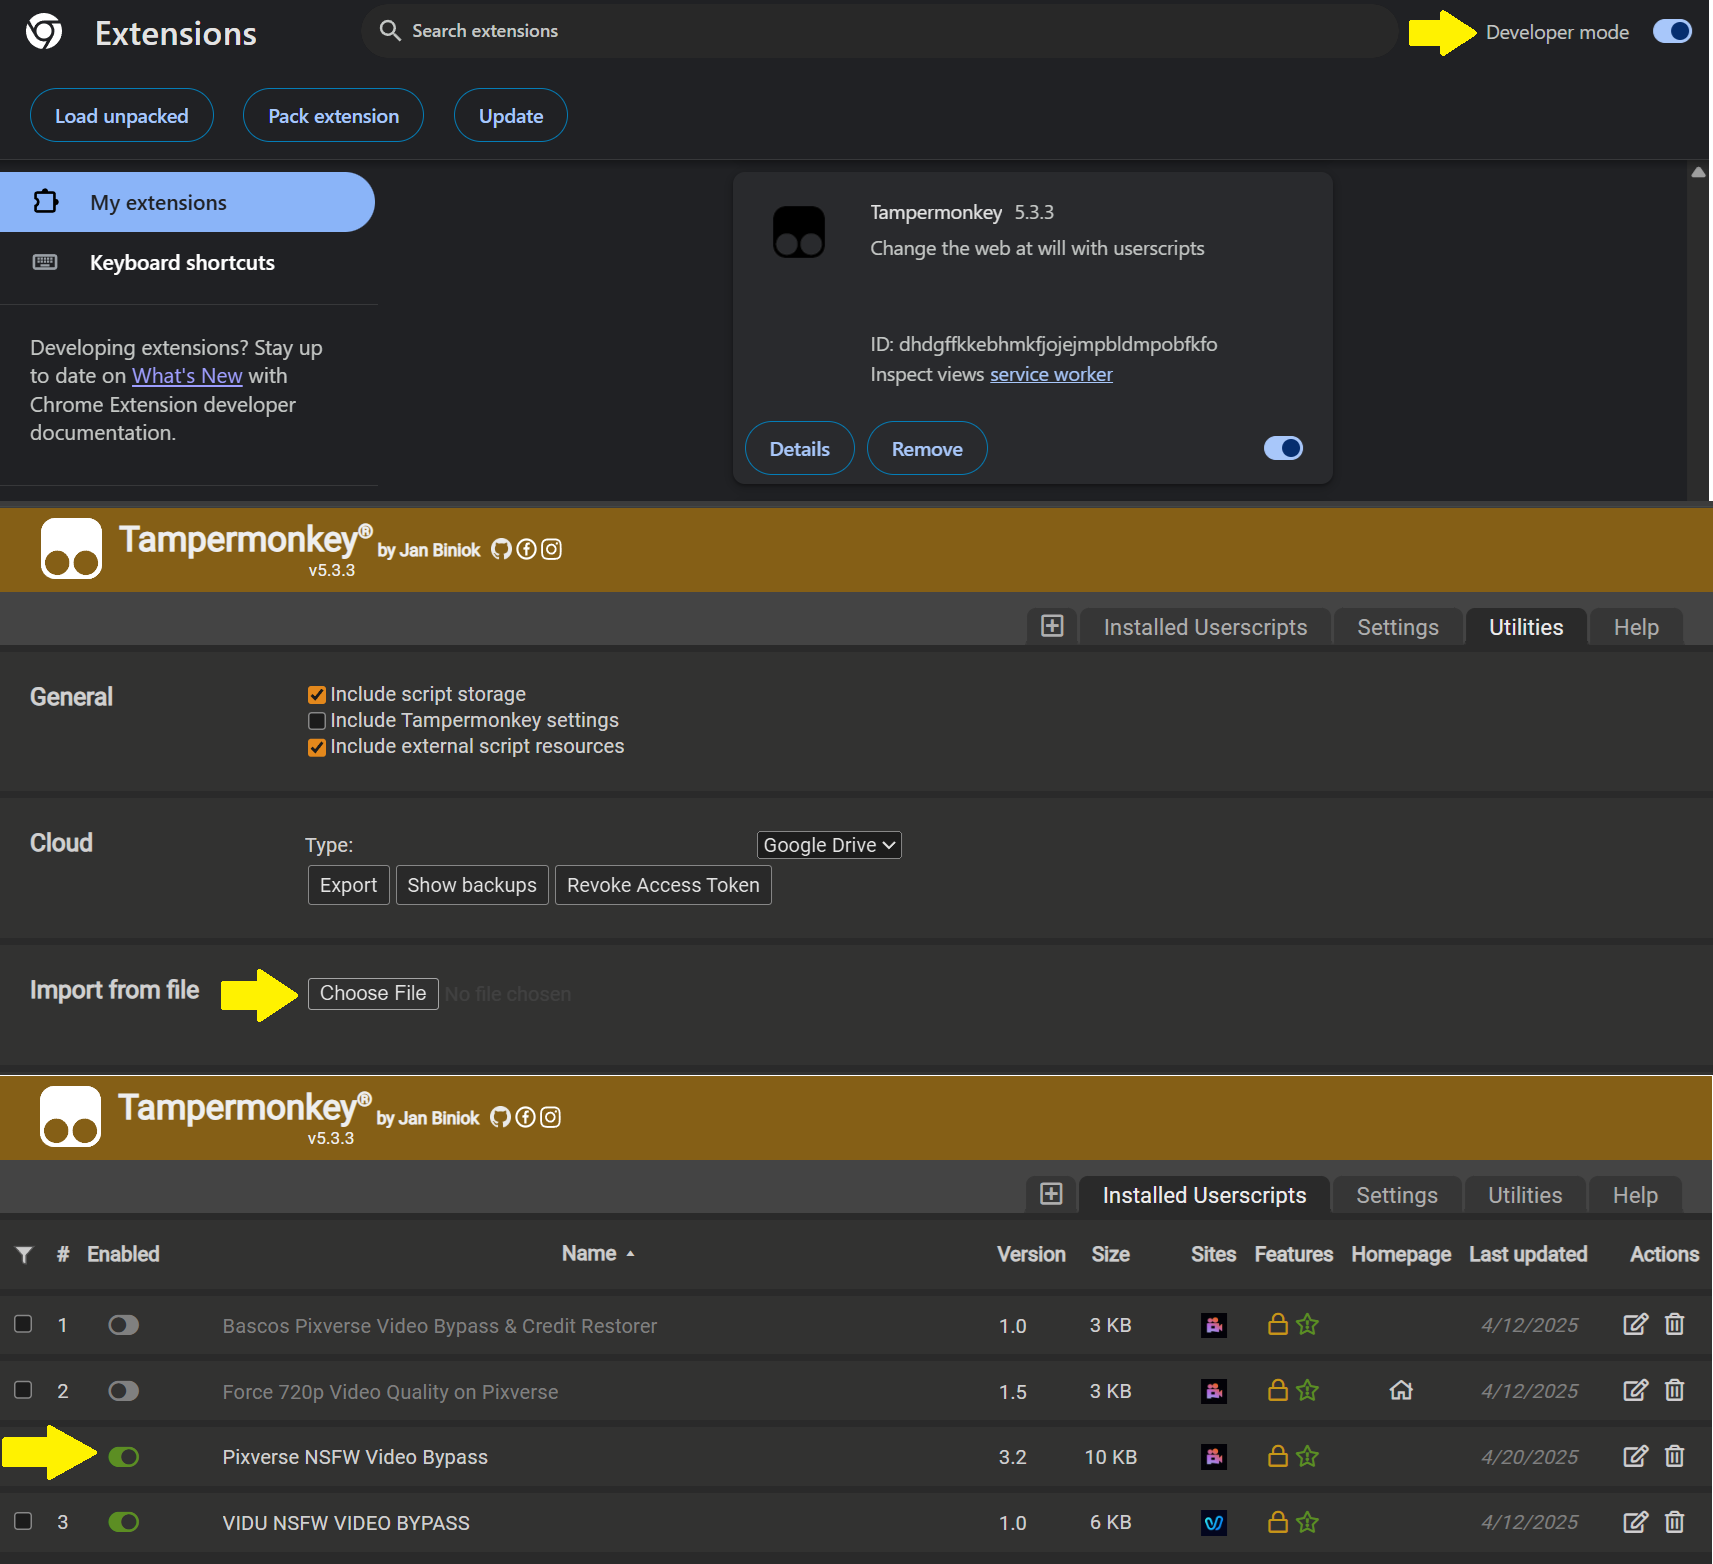Click site icon for Bascos Pixverse script
Image resolution: width=1713 pixels, height=1564 pixels.
tap(1214, 1326)
